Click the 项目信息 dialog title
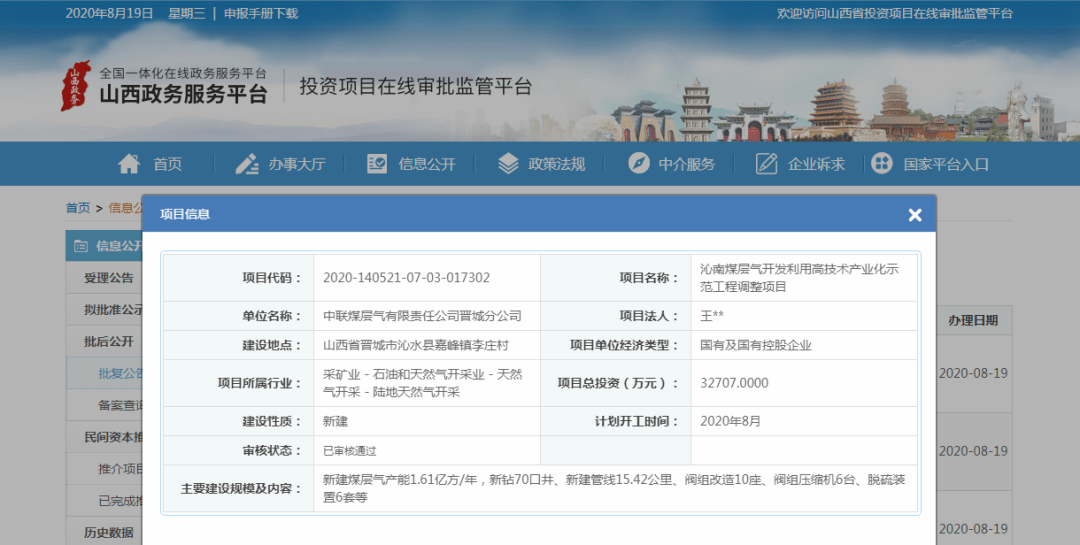The image size is (1080, 545). point(185,214)
